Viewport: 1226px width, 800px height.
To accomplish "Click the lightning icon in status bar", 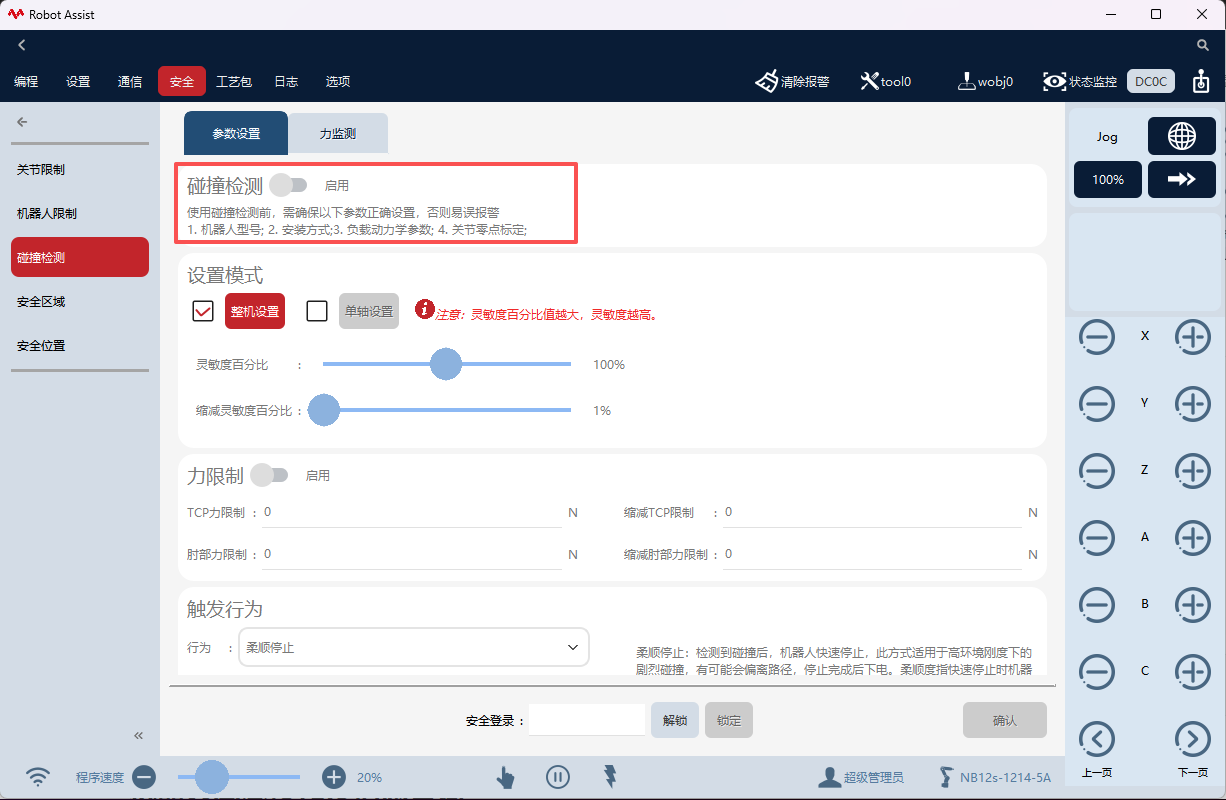I will (610, 777).
